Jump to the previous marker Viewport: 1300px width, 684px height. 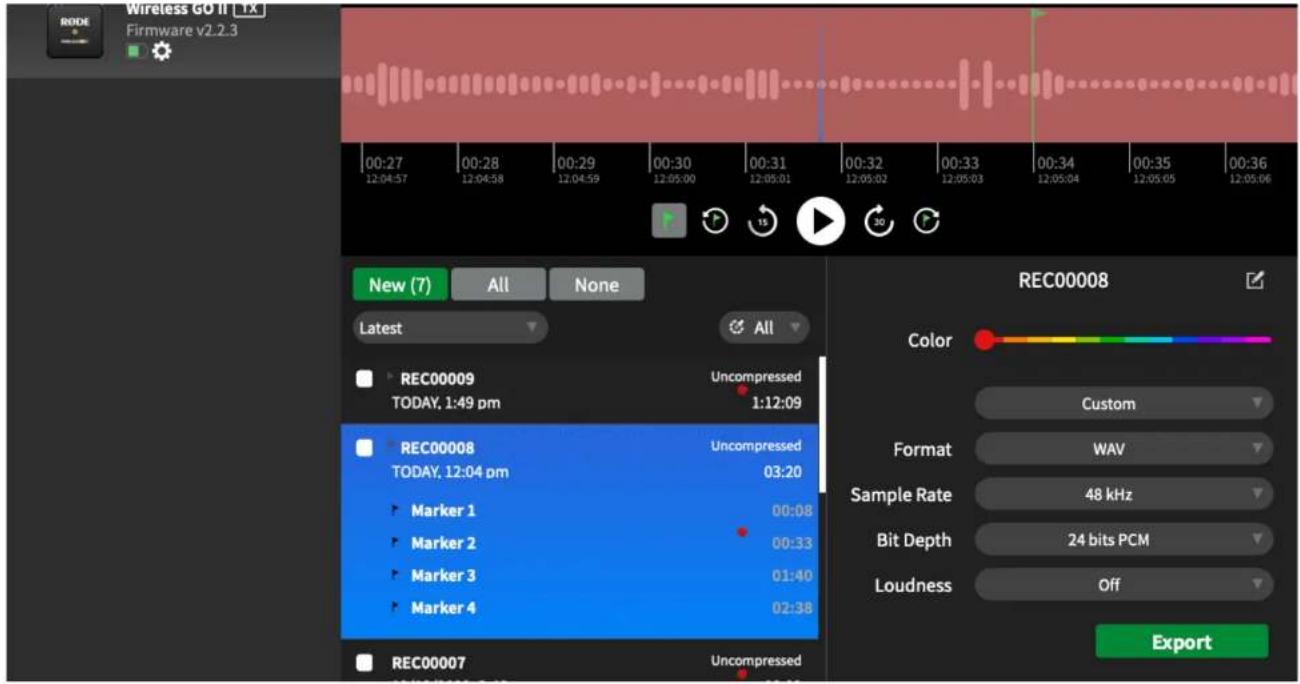coord(715,221)
